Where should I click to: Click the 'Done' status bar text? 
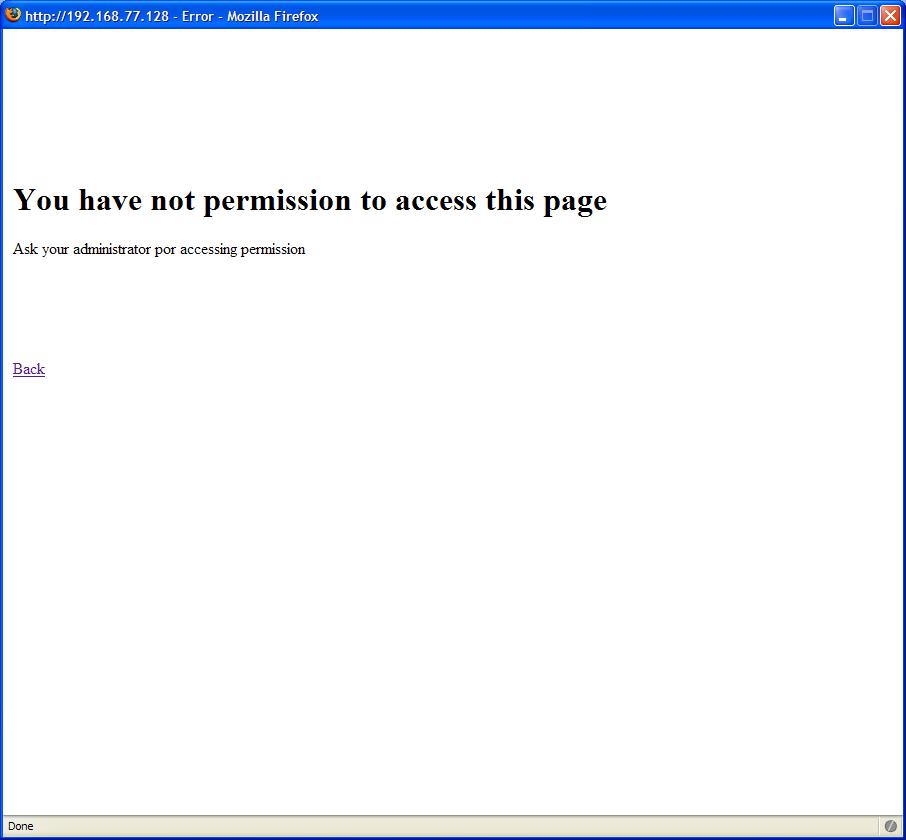(x=21, y=826)
